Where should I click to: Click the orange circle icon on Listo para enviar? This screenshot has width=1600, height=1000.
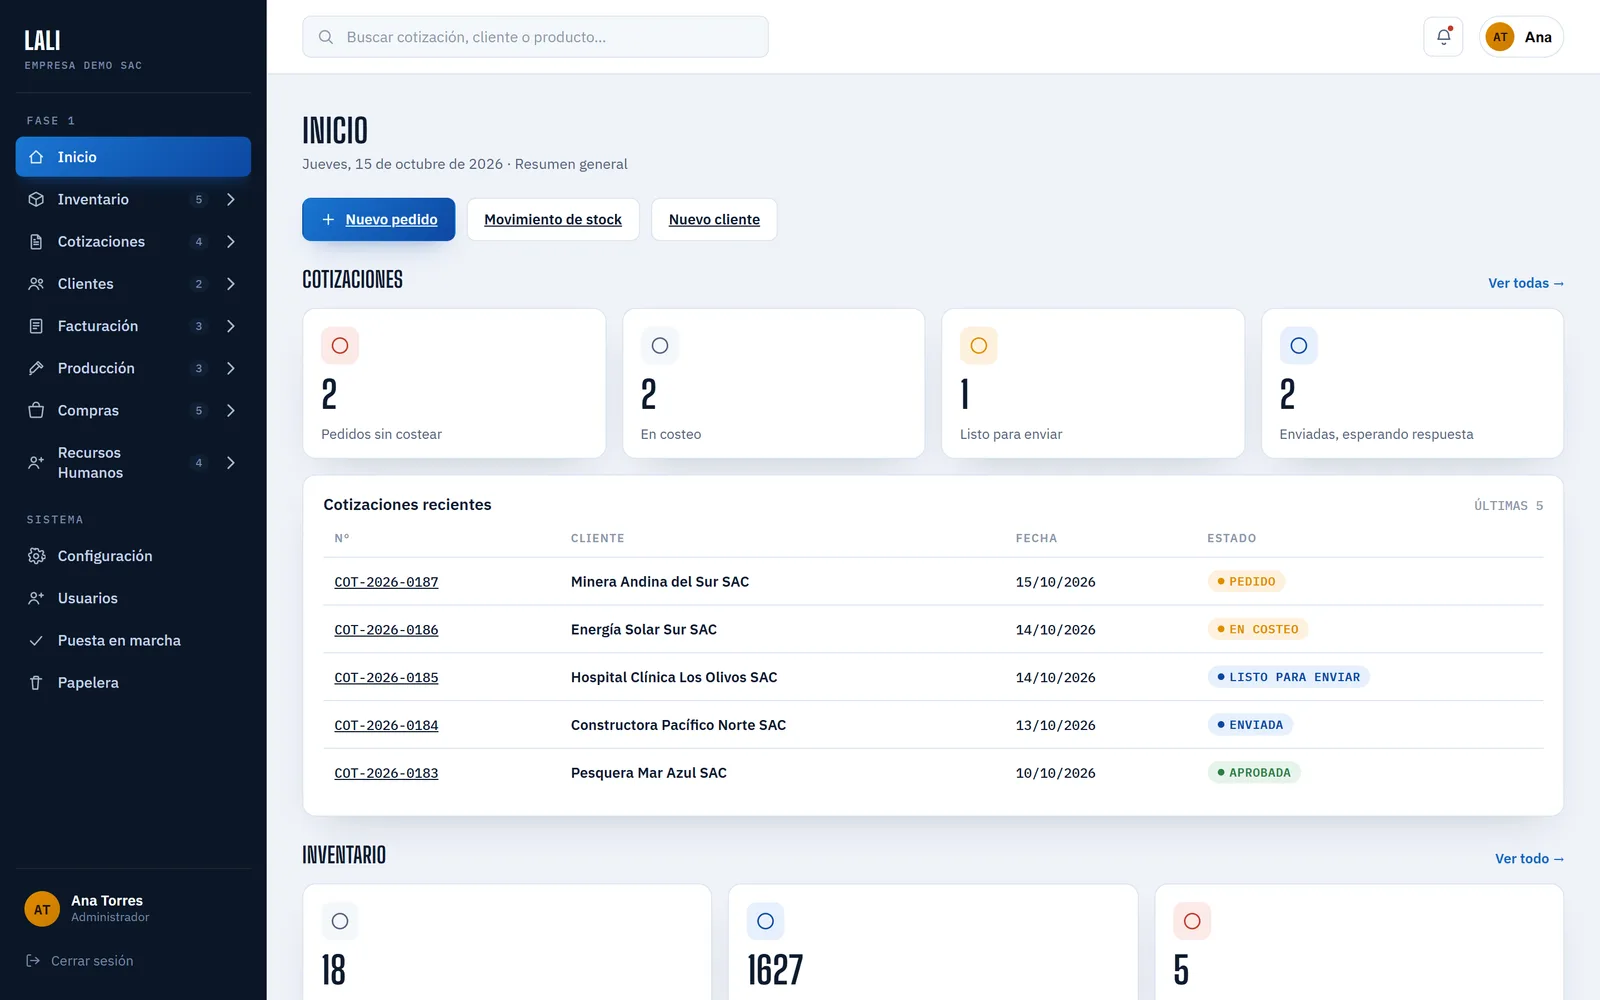tap(979, 345)
